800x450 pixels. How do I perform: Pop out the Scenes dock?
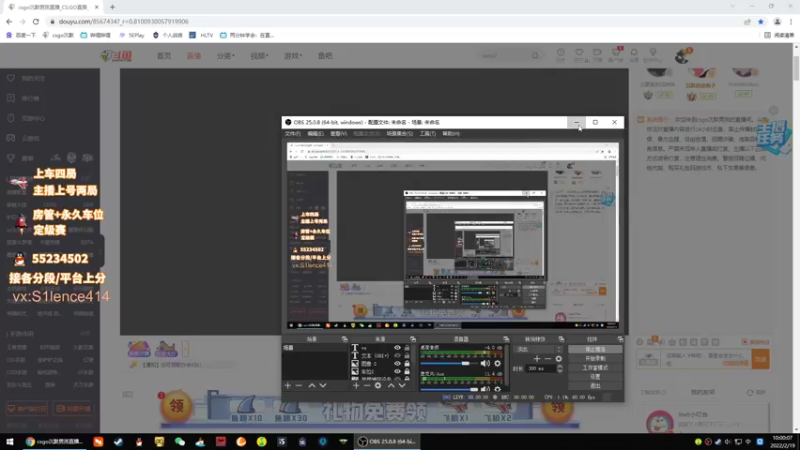point(344,339)
